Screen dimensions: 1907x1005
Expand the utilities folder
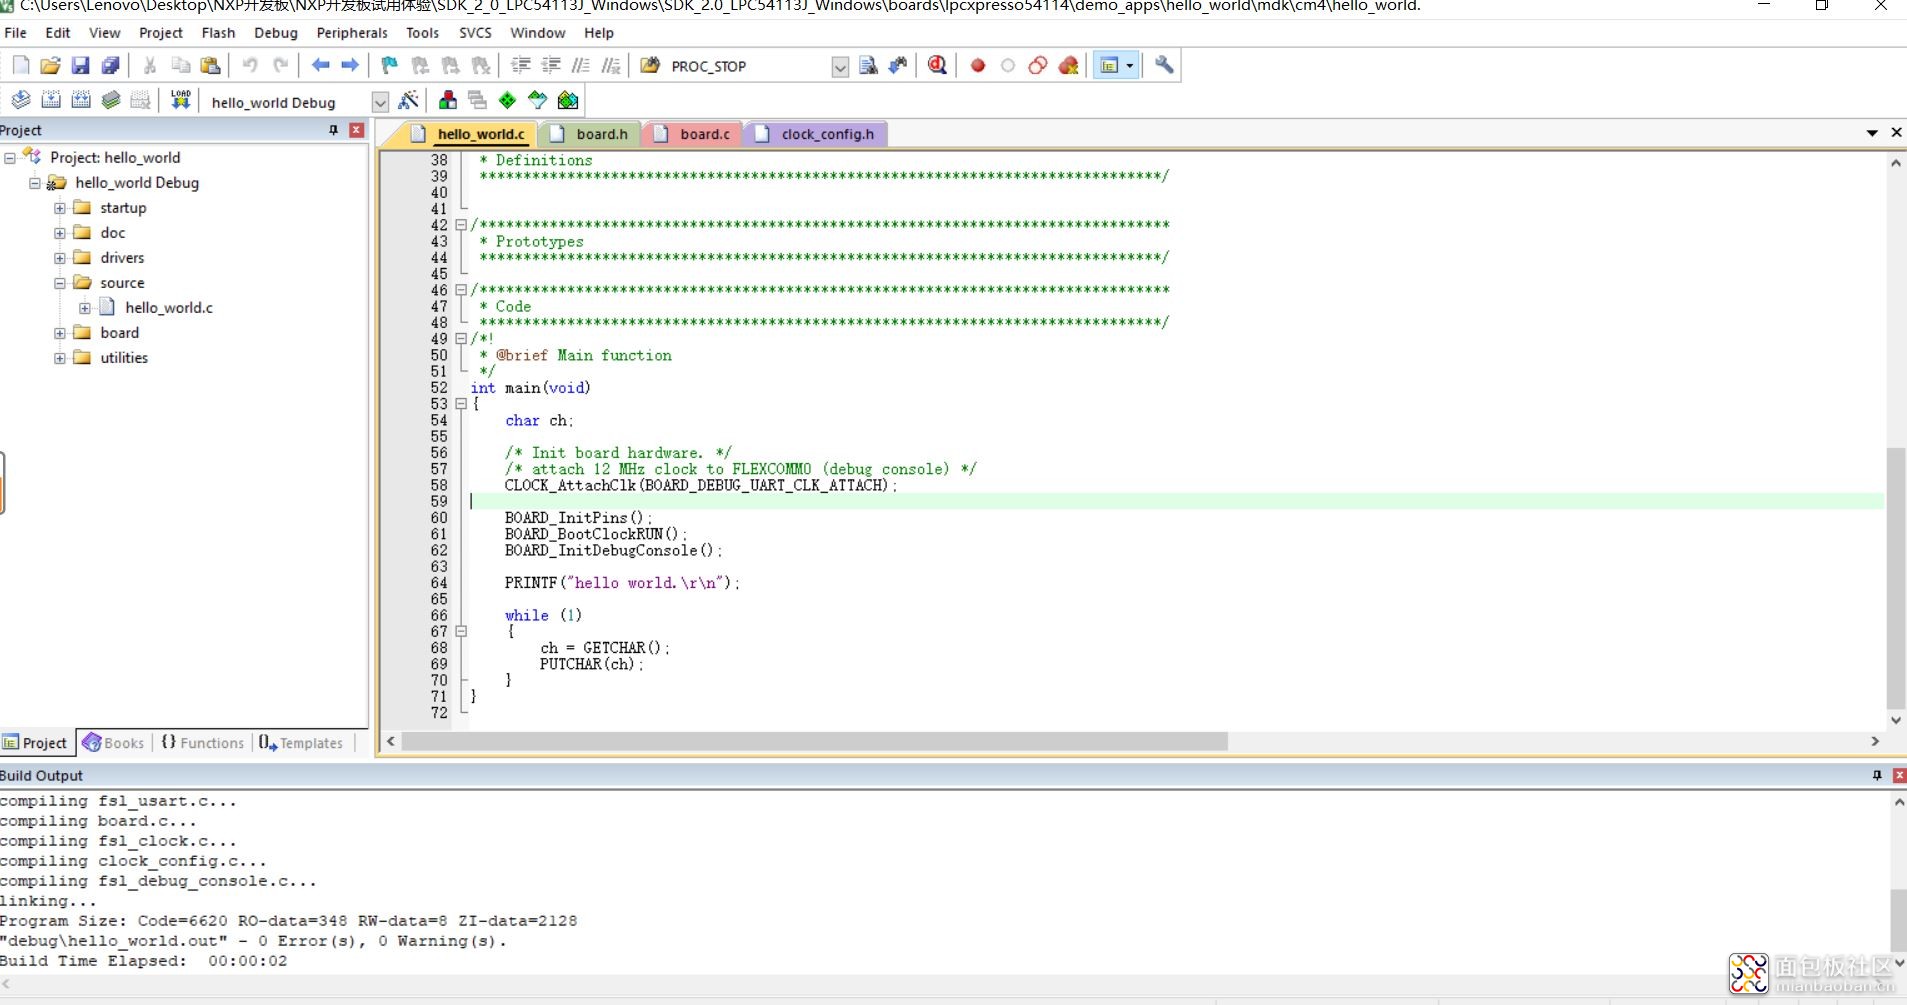tap(60, 358)
